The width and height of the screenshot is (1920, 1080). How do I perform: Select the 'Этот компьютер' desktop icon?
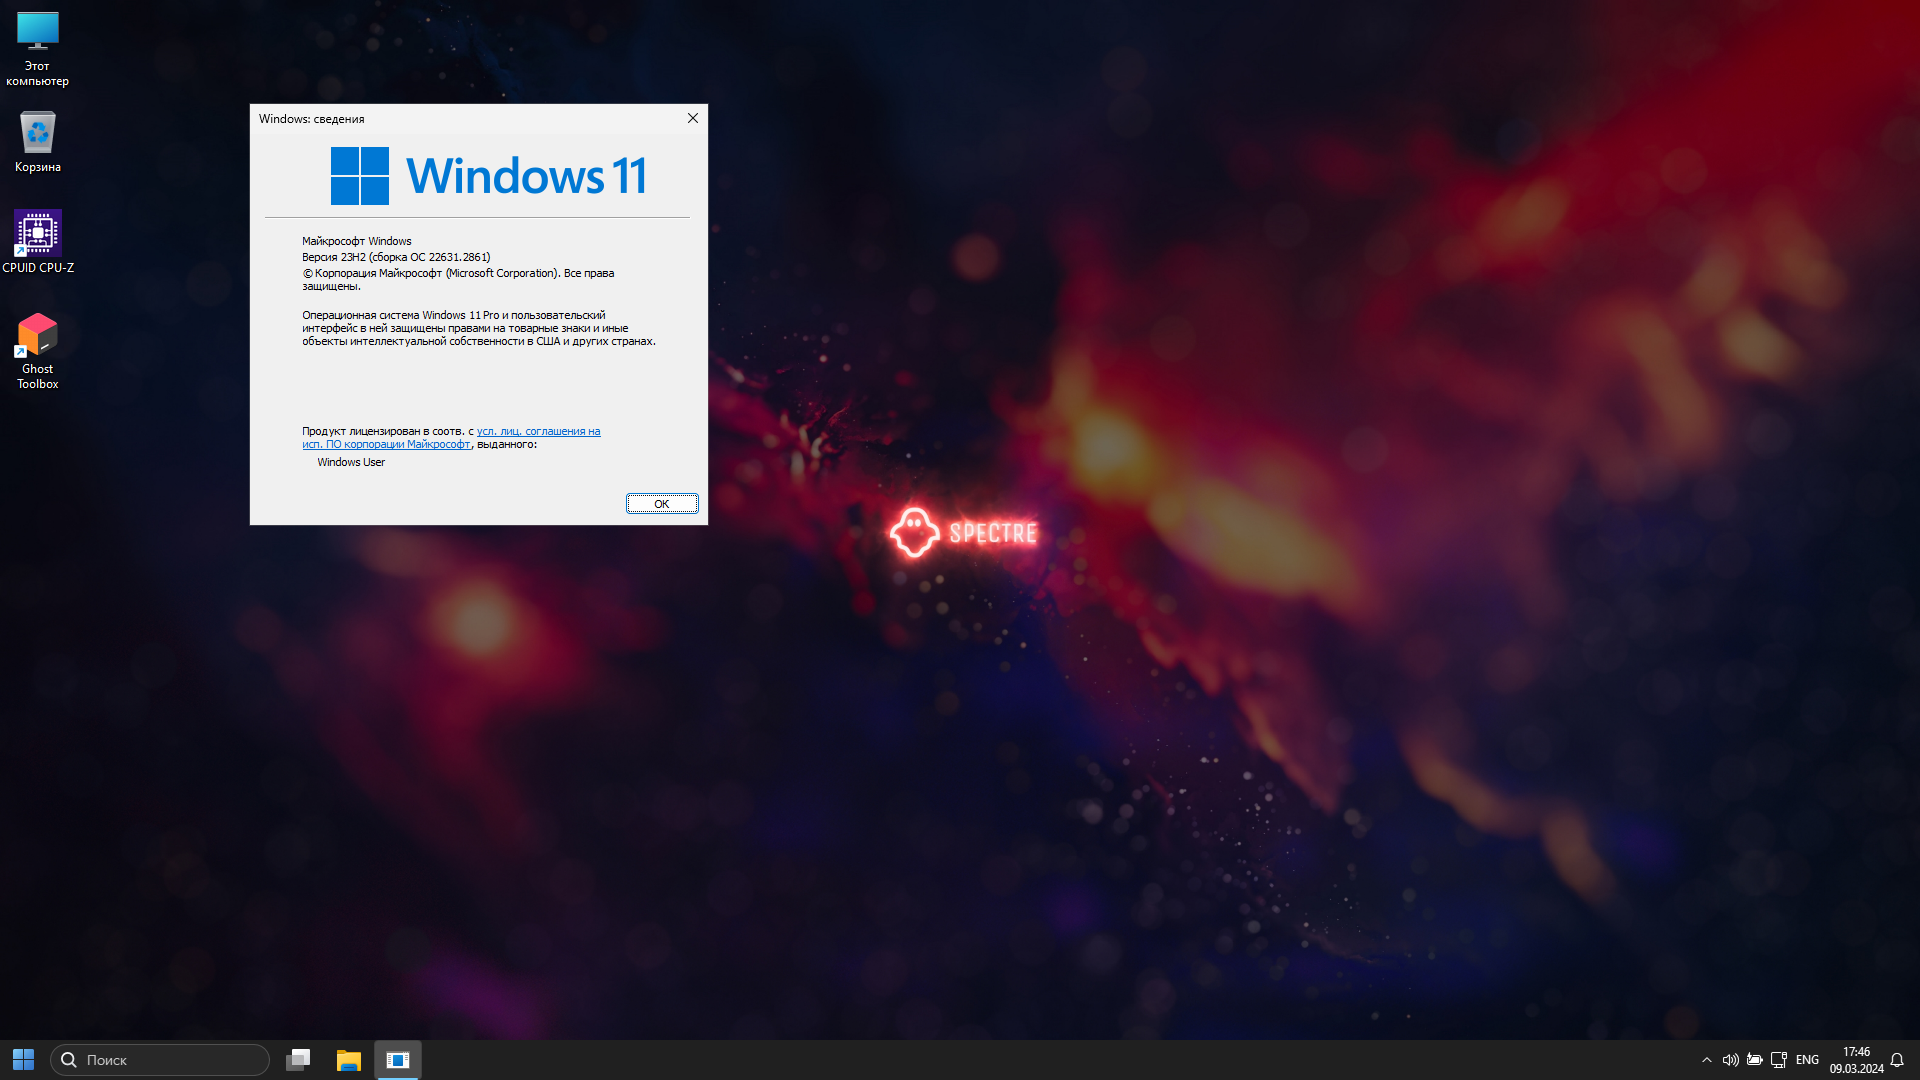(37, 48)
